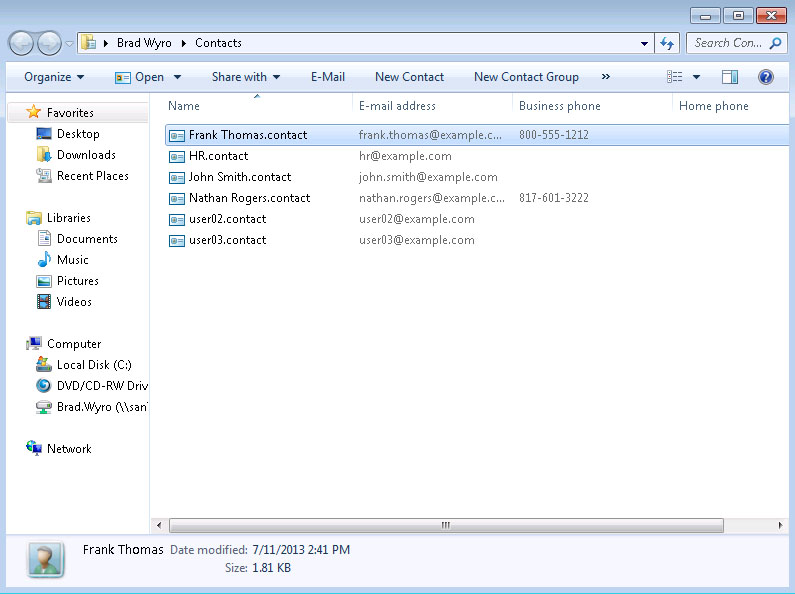Select the Frank Thomas contact file icon
The width and height of the screenshot is (795, 594).
click(177, 135)
